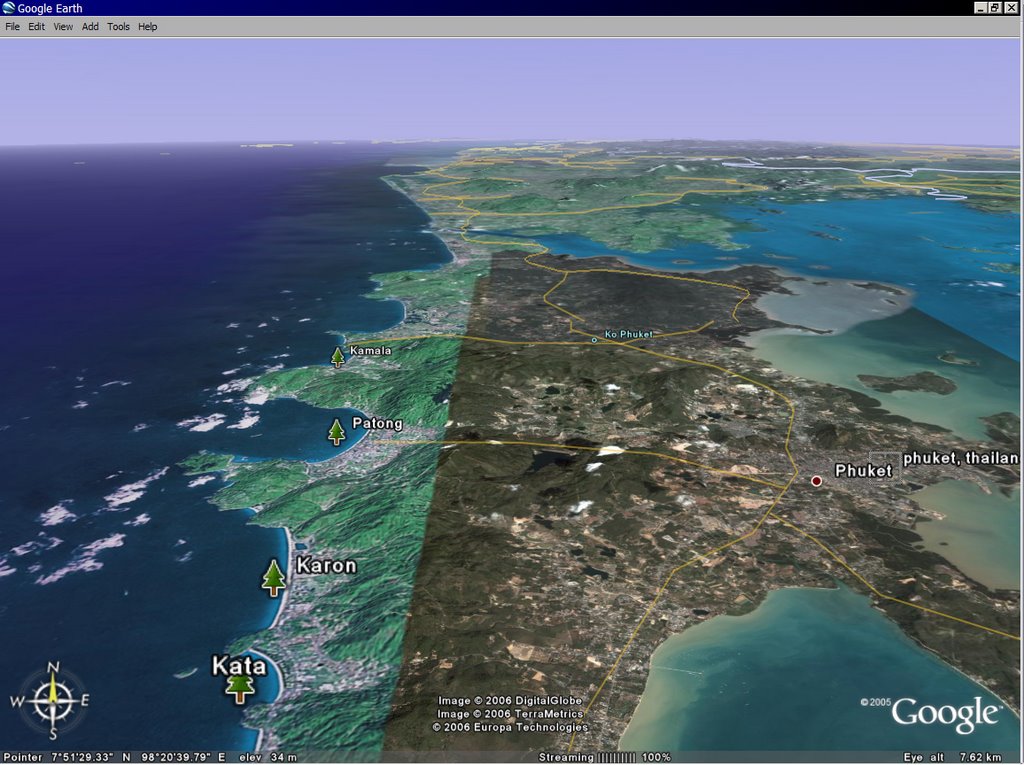
Task: Click the elev 34 m status readout
Action: tap(268, 757)
